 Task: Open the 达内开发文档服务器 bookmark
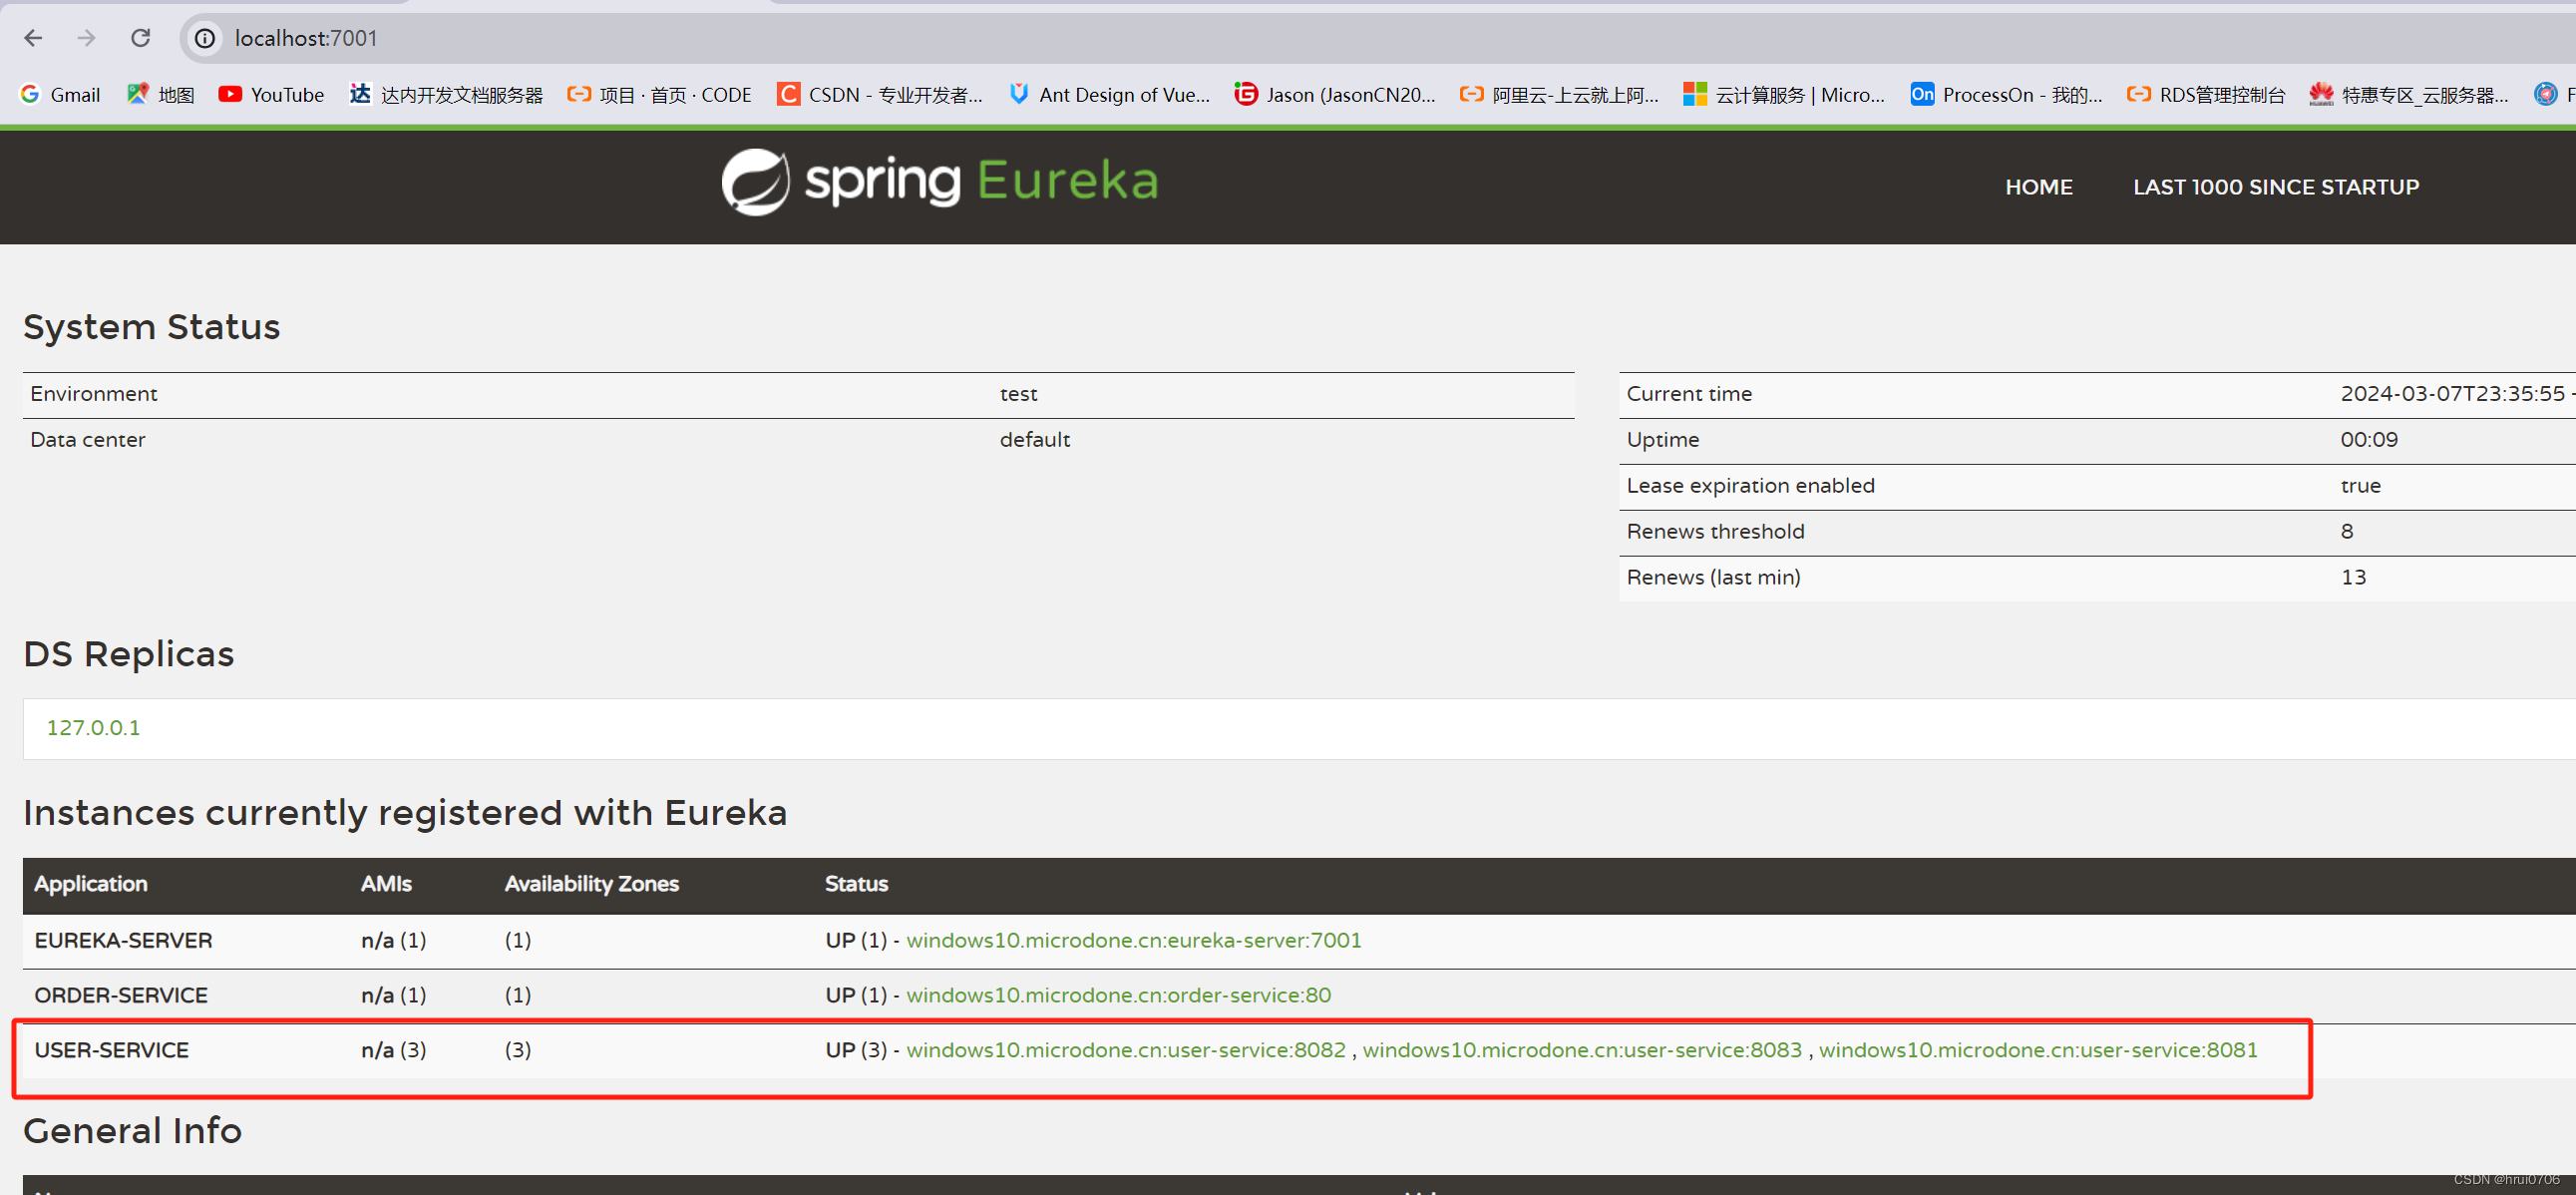[446, 94]
